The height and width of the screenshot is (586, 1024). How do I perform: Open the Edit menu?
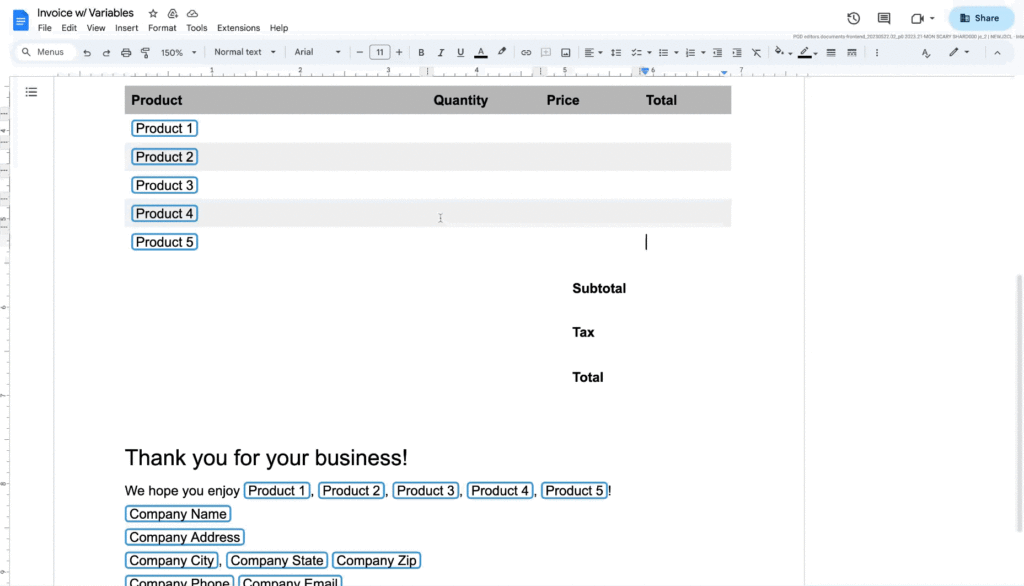(x=69, y=28)
